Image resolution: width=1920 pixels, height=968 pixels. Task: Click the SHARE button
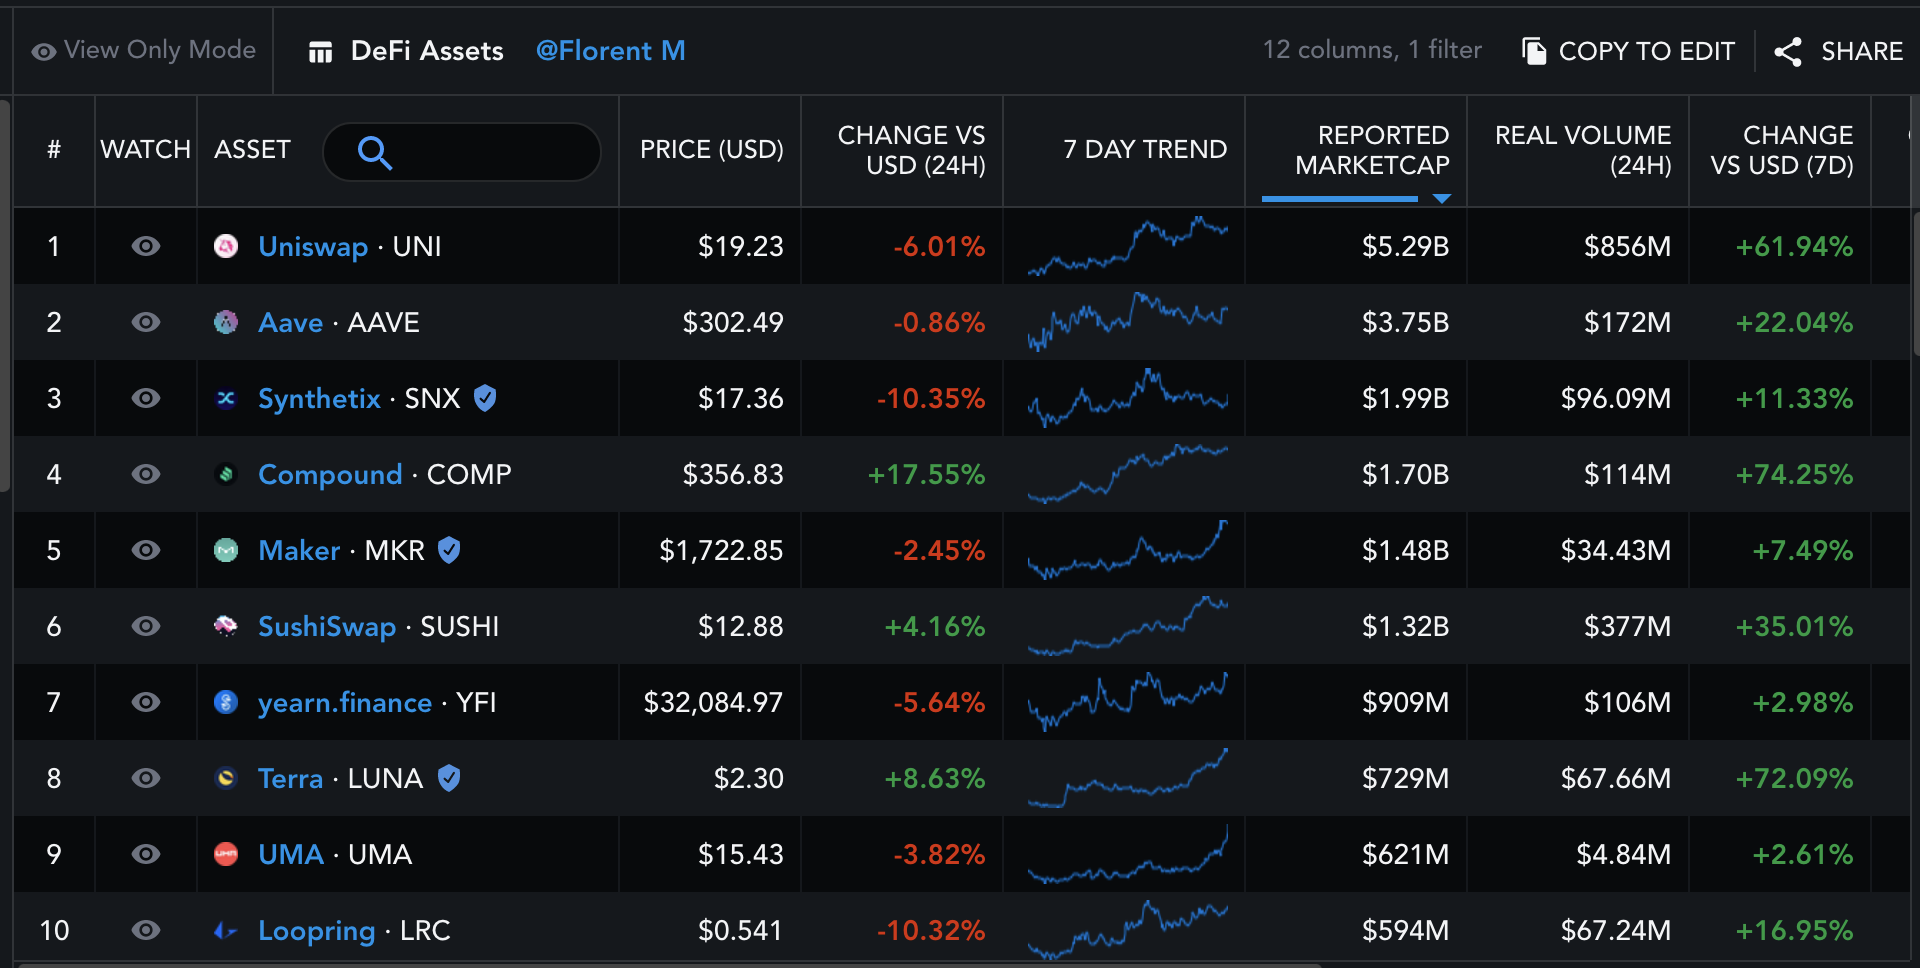[1838, 51]
